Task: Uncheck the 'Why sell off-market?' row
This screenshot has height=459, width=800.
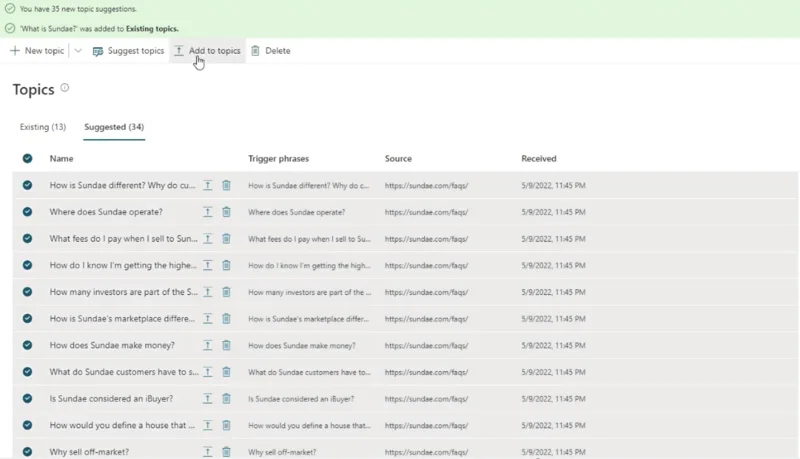Action: (28, 452)
